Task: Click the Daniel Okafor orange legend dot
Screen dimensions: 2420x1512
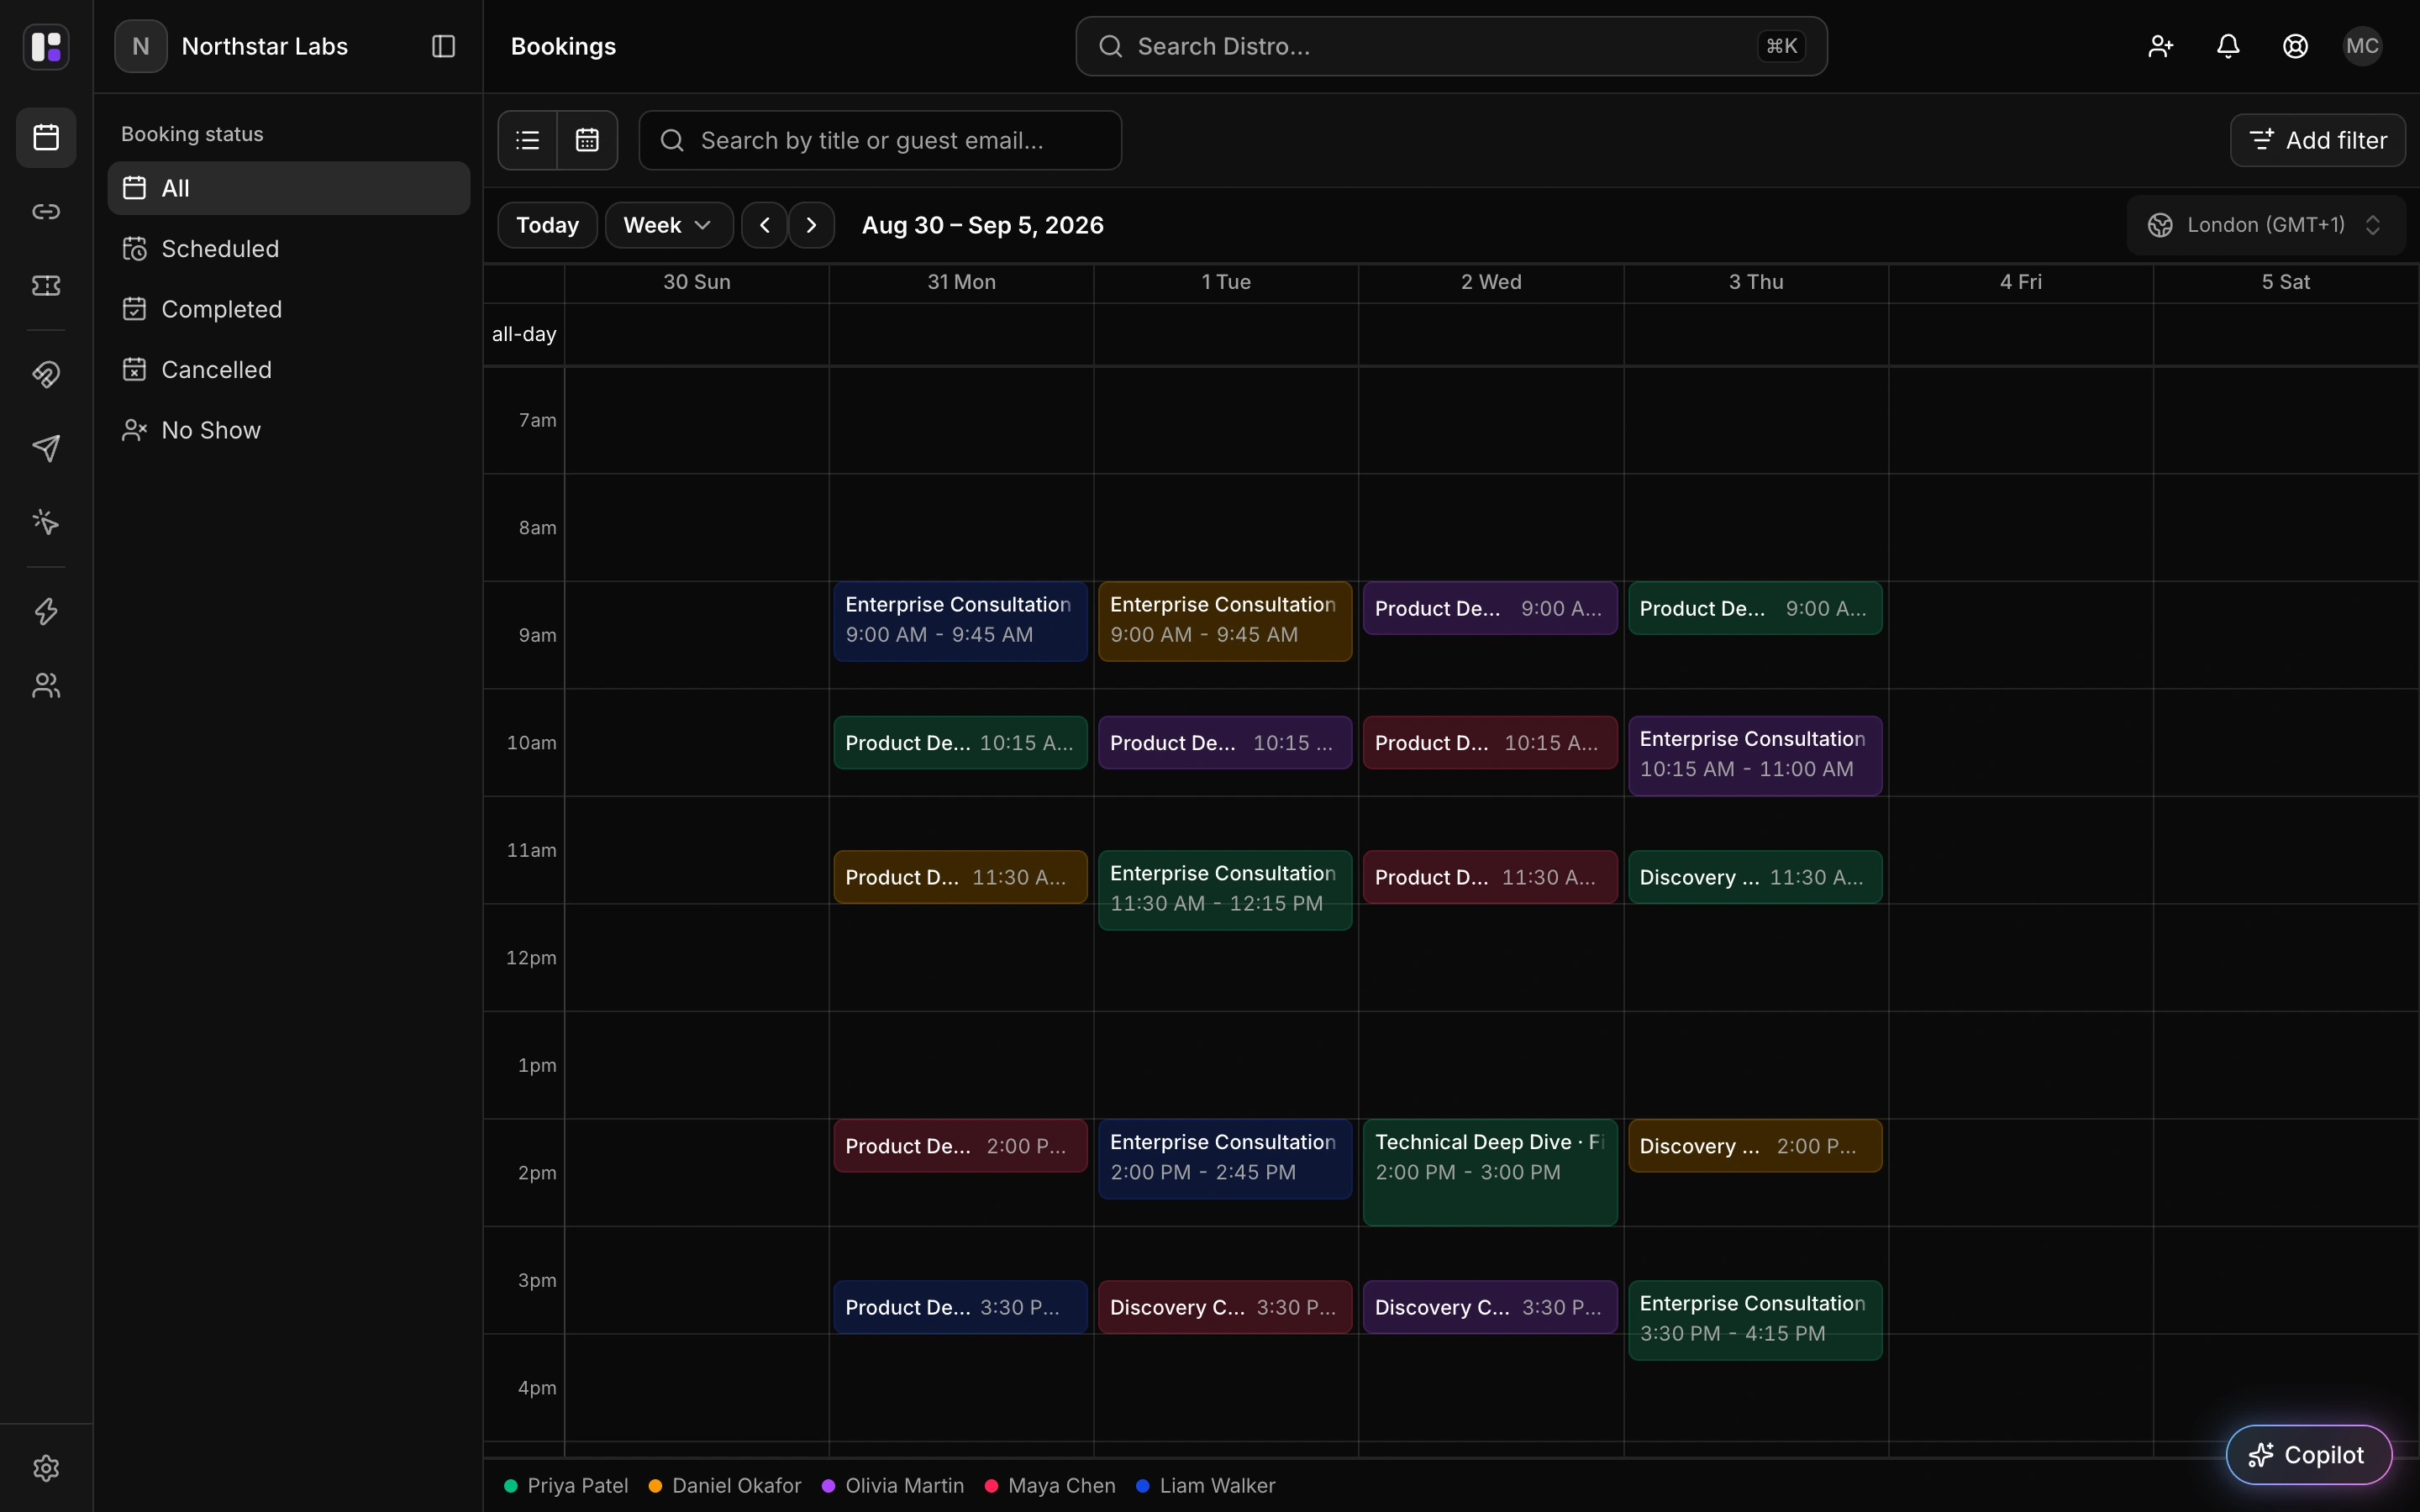Action: click(656, 1486)
